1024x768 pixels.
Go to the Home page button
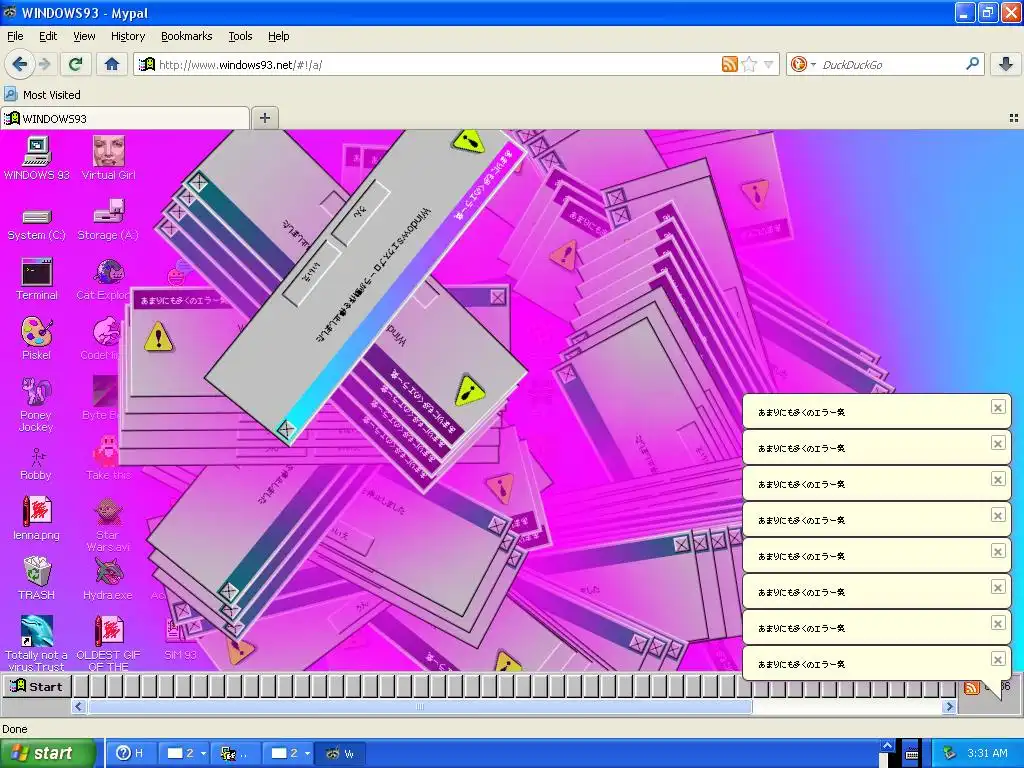pos(112,64)
